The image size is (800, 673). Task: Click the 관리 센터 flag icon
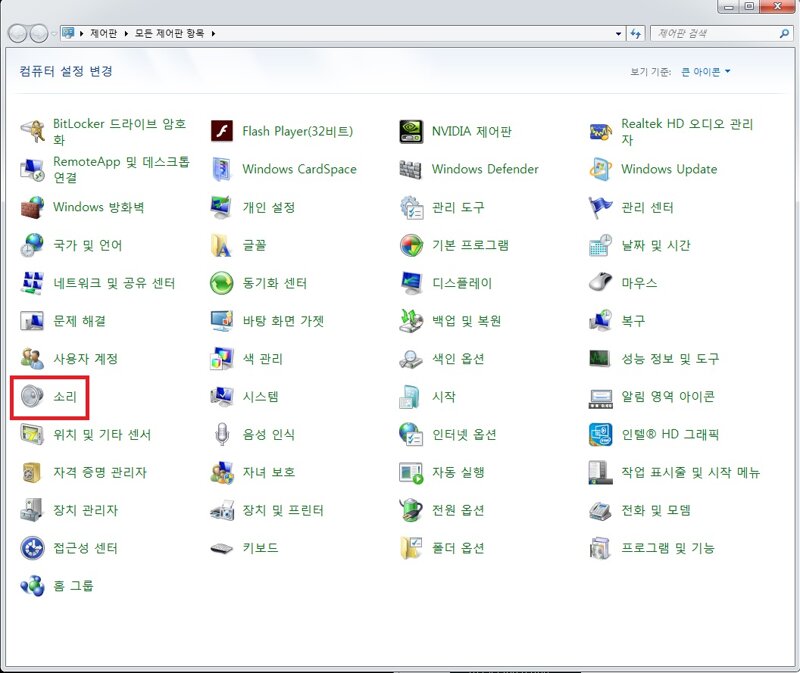(x=601, y=207)
